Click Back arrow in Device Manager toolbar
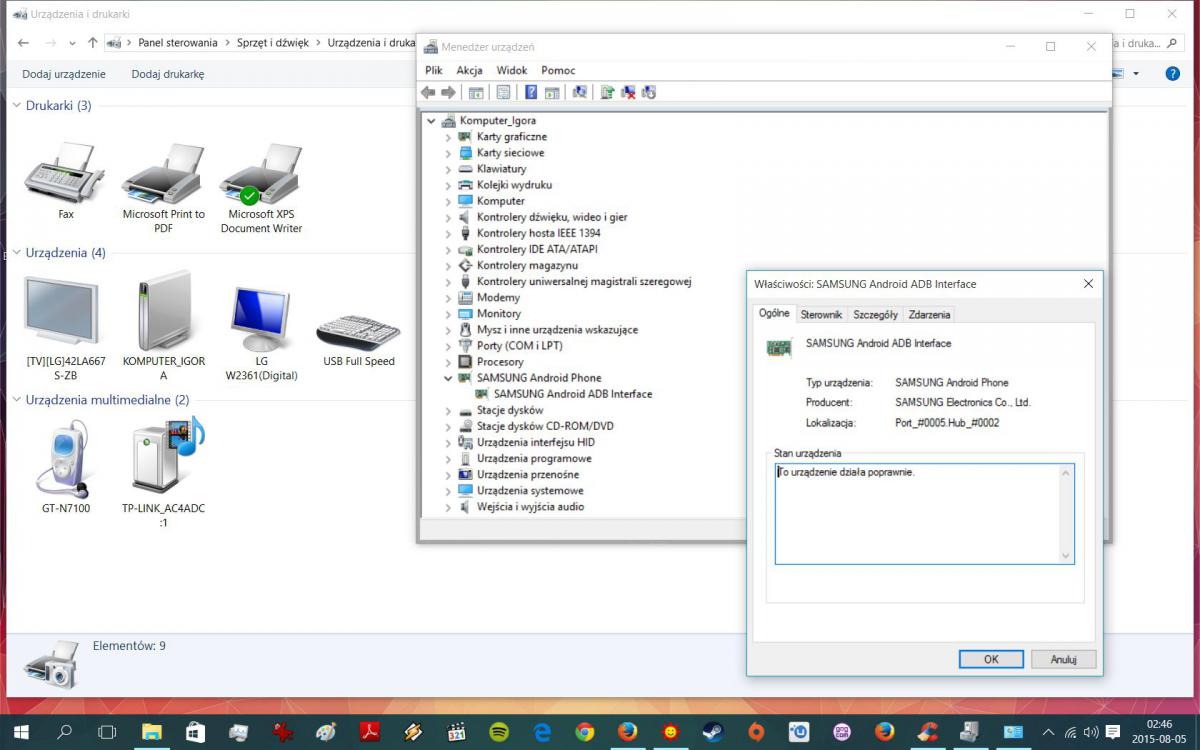The height and width of the screenshot is (750, 1200). click(428, 92)
